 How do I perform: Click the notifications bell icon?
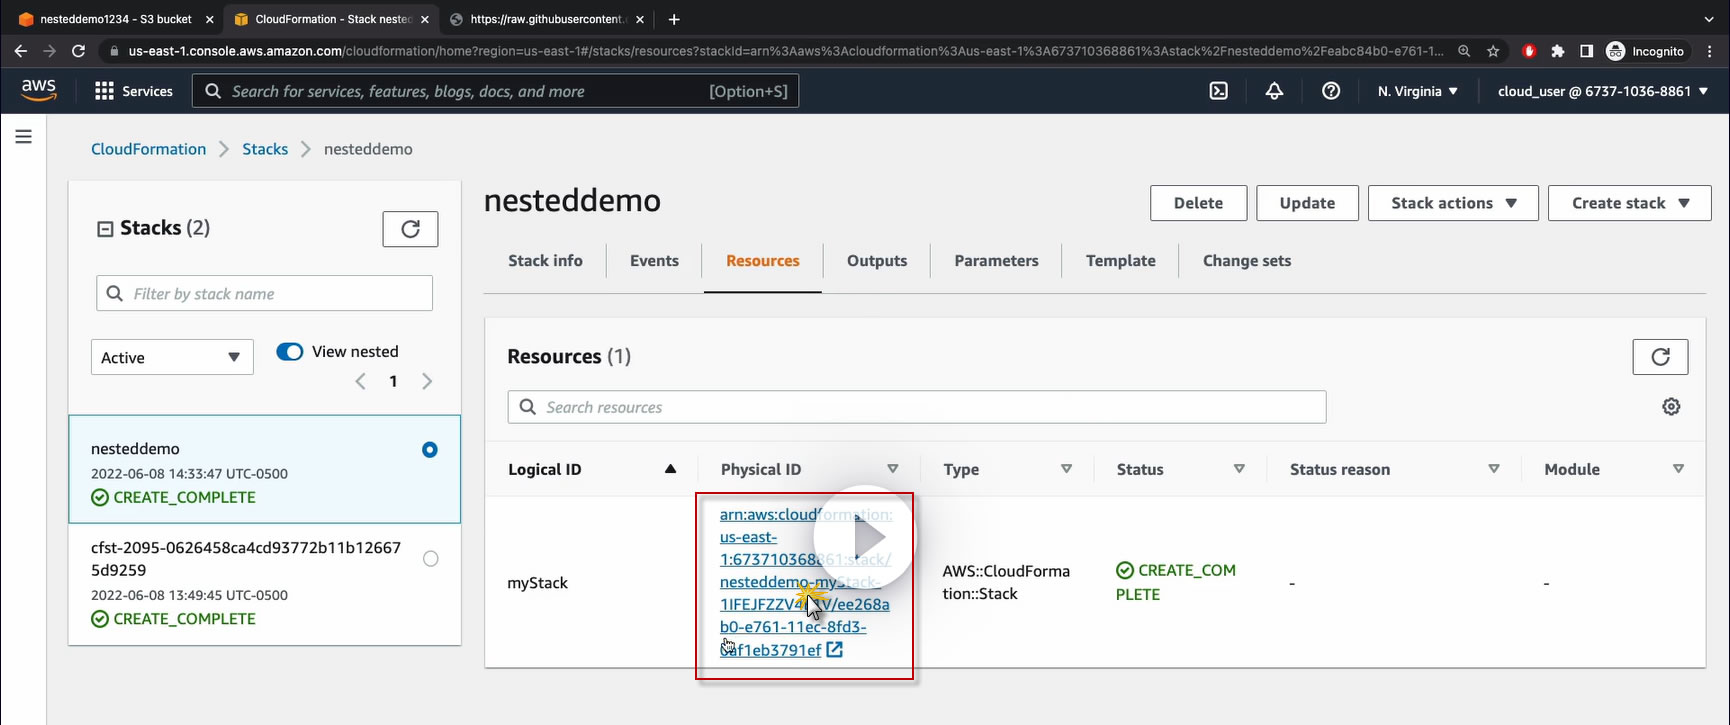(x=1274, y=91)
